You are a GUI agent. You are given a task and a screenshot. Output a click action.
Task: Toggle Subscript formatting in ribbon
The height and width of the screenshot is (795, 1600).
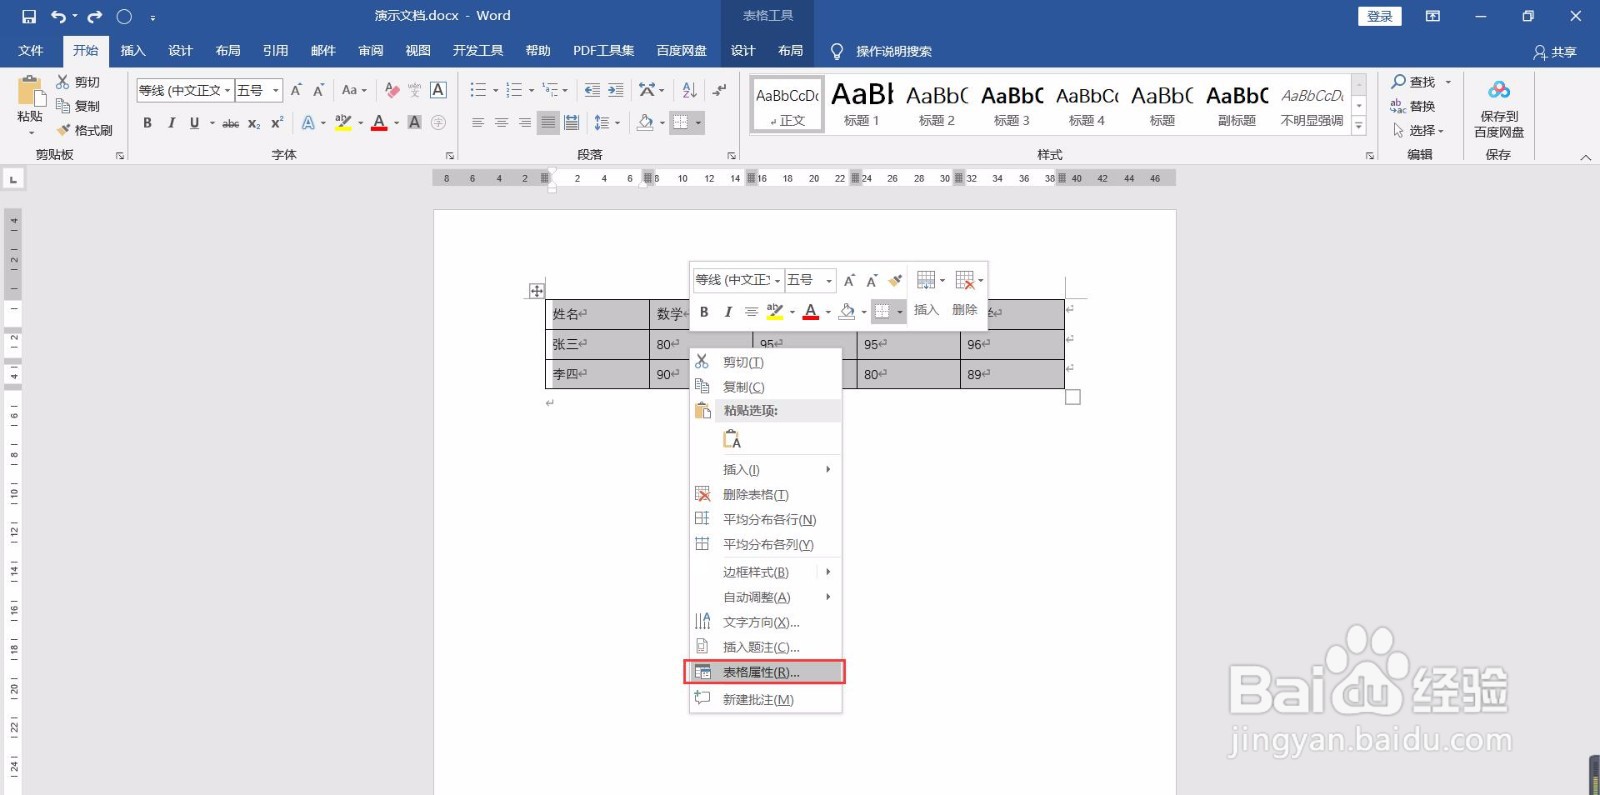point(254,123)
